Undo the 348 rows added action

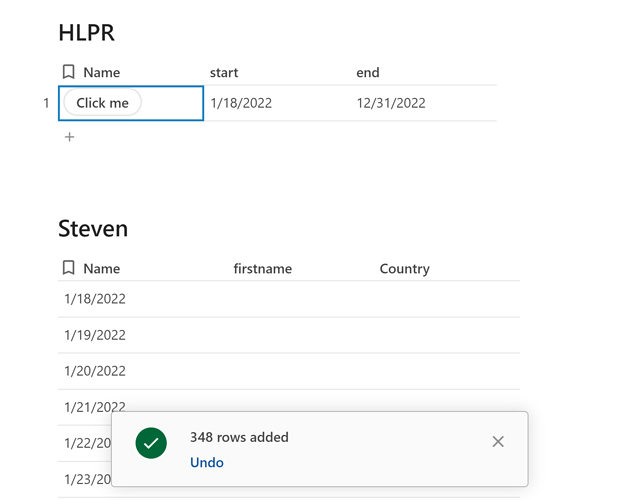pos(207,462)
